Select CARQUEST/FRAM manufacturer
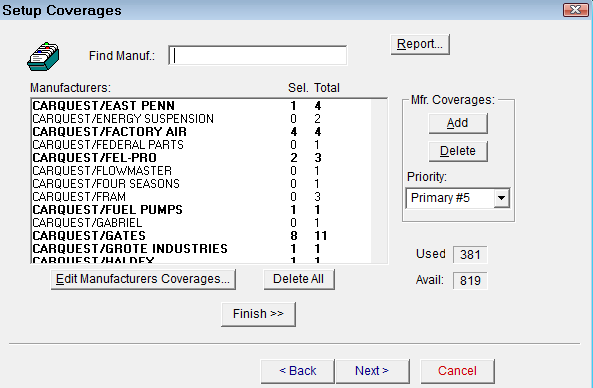The image size is (593, 388). tap(201, 197)
